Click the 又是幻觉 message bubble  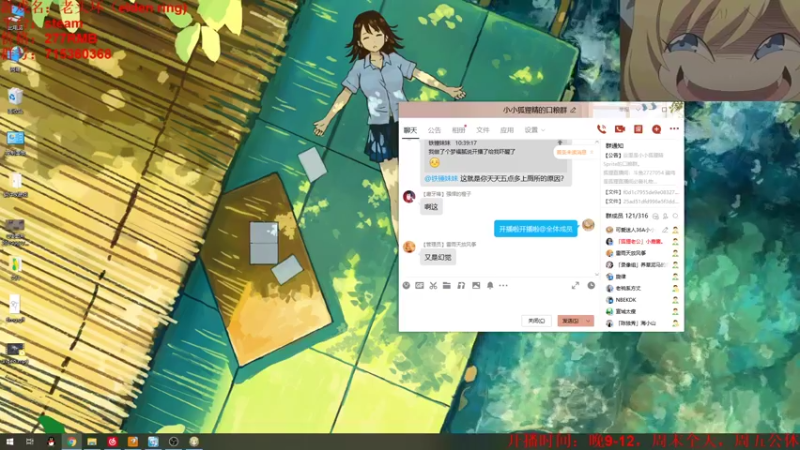click(438, 258)
